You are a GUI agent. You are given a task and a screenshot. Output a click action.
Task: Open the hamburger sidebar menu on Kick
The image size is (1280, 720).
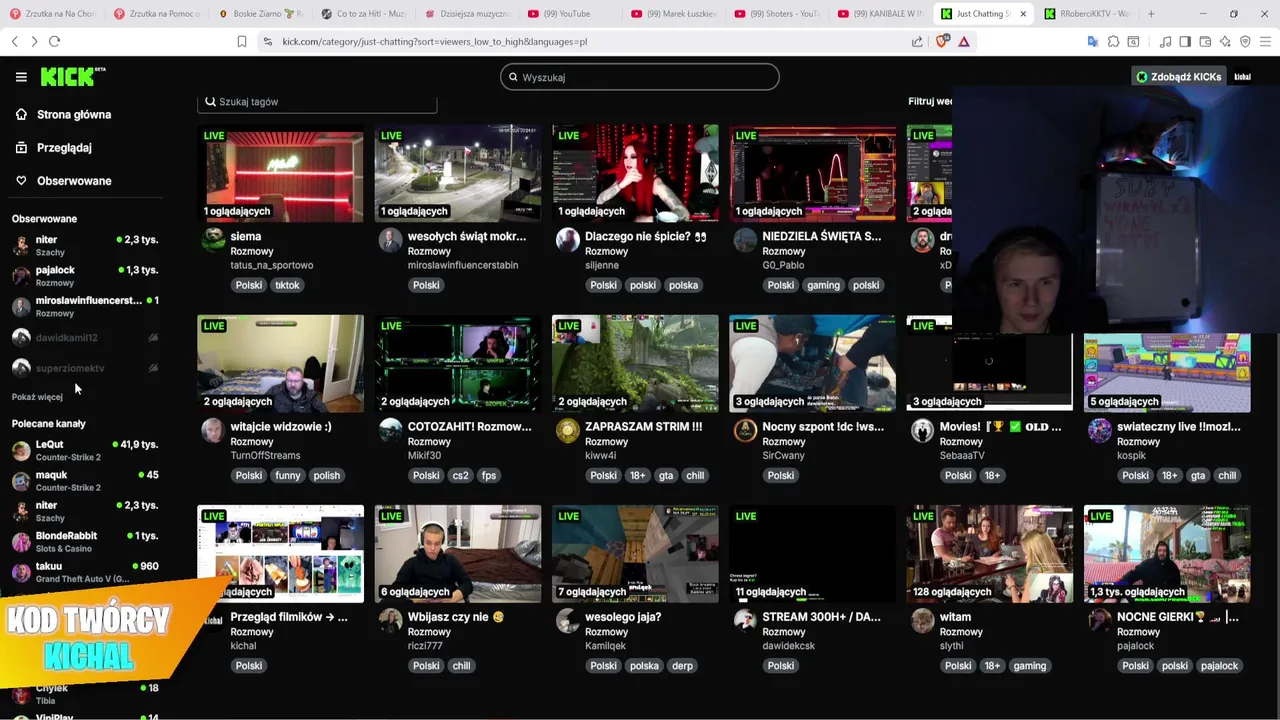pyautogui.click(x=21, y=77)
